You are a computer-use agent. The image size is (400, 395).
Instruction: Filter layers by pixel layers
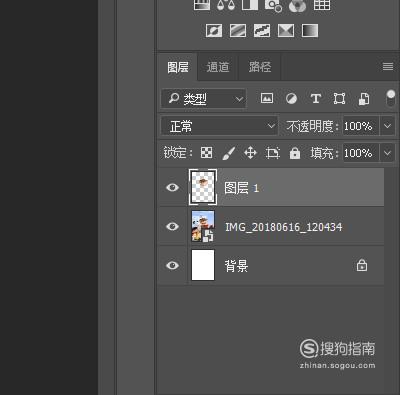pyautogui.click(x=267, y=98)
